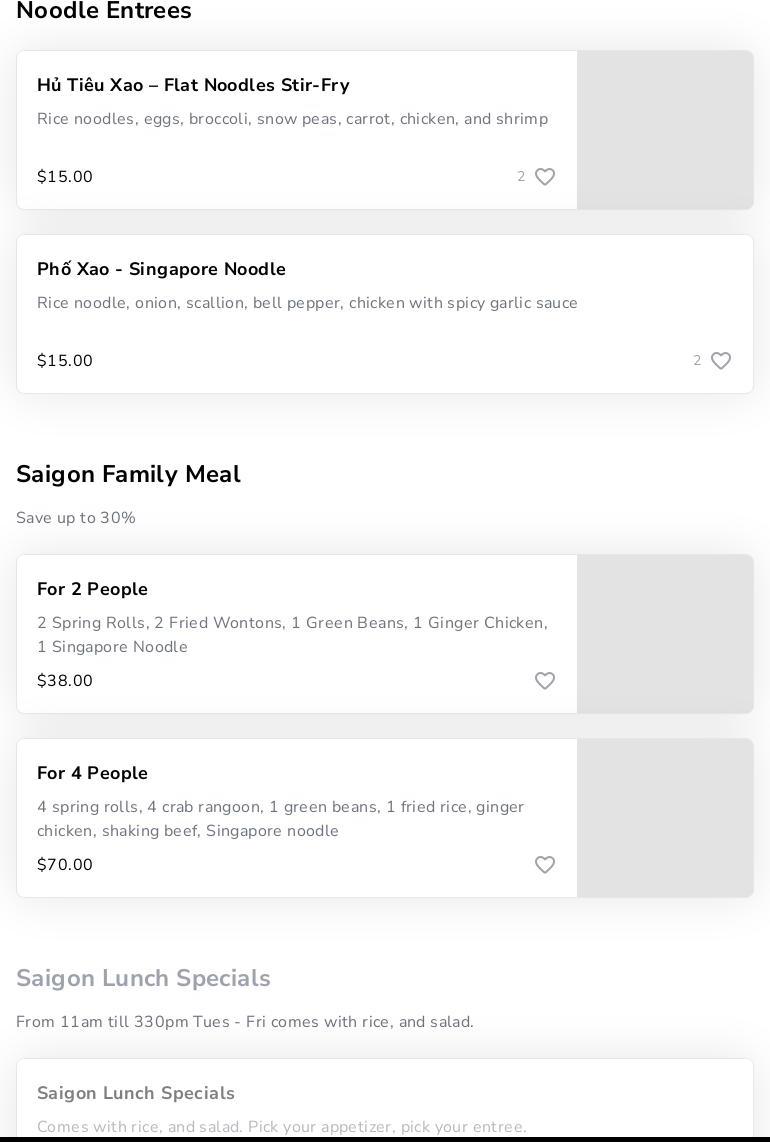
Task: Click the For 2 People image placeholder
Action: pyautogui.click(x=665, y=634)
